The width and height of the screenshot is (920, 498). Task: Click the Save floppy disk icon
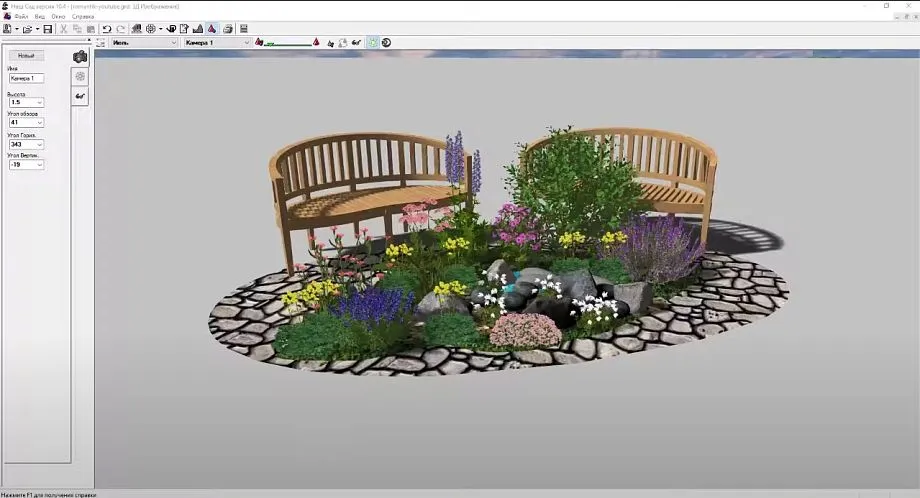[x=48, y=29]
